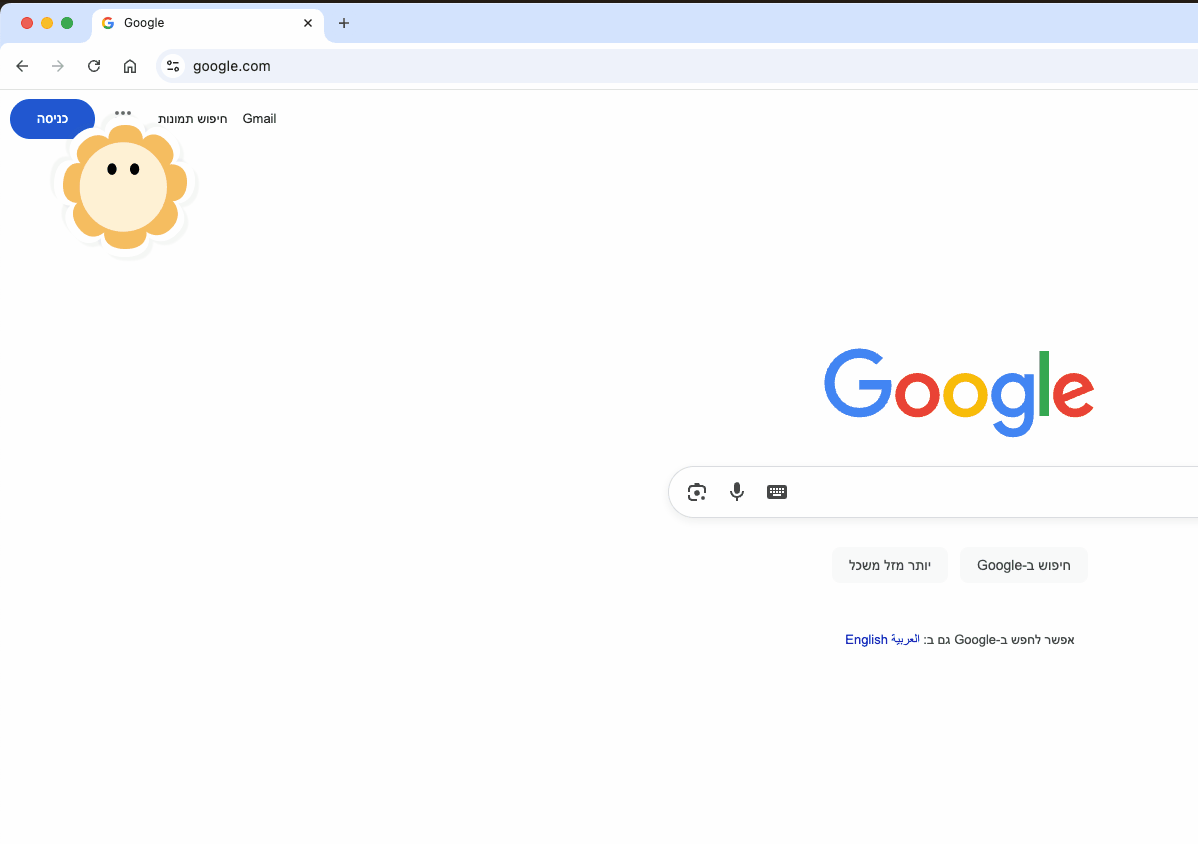Start voice search with microphone icon

737,492
